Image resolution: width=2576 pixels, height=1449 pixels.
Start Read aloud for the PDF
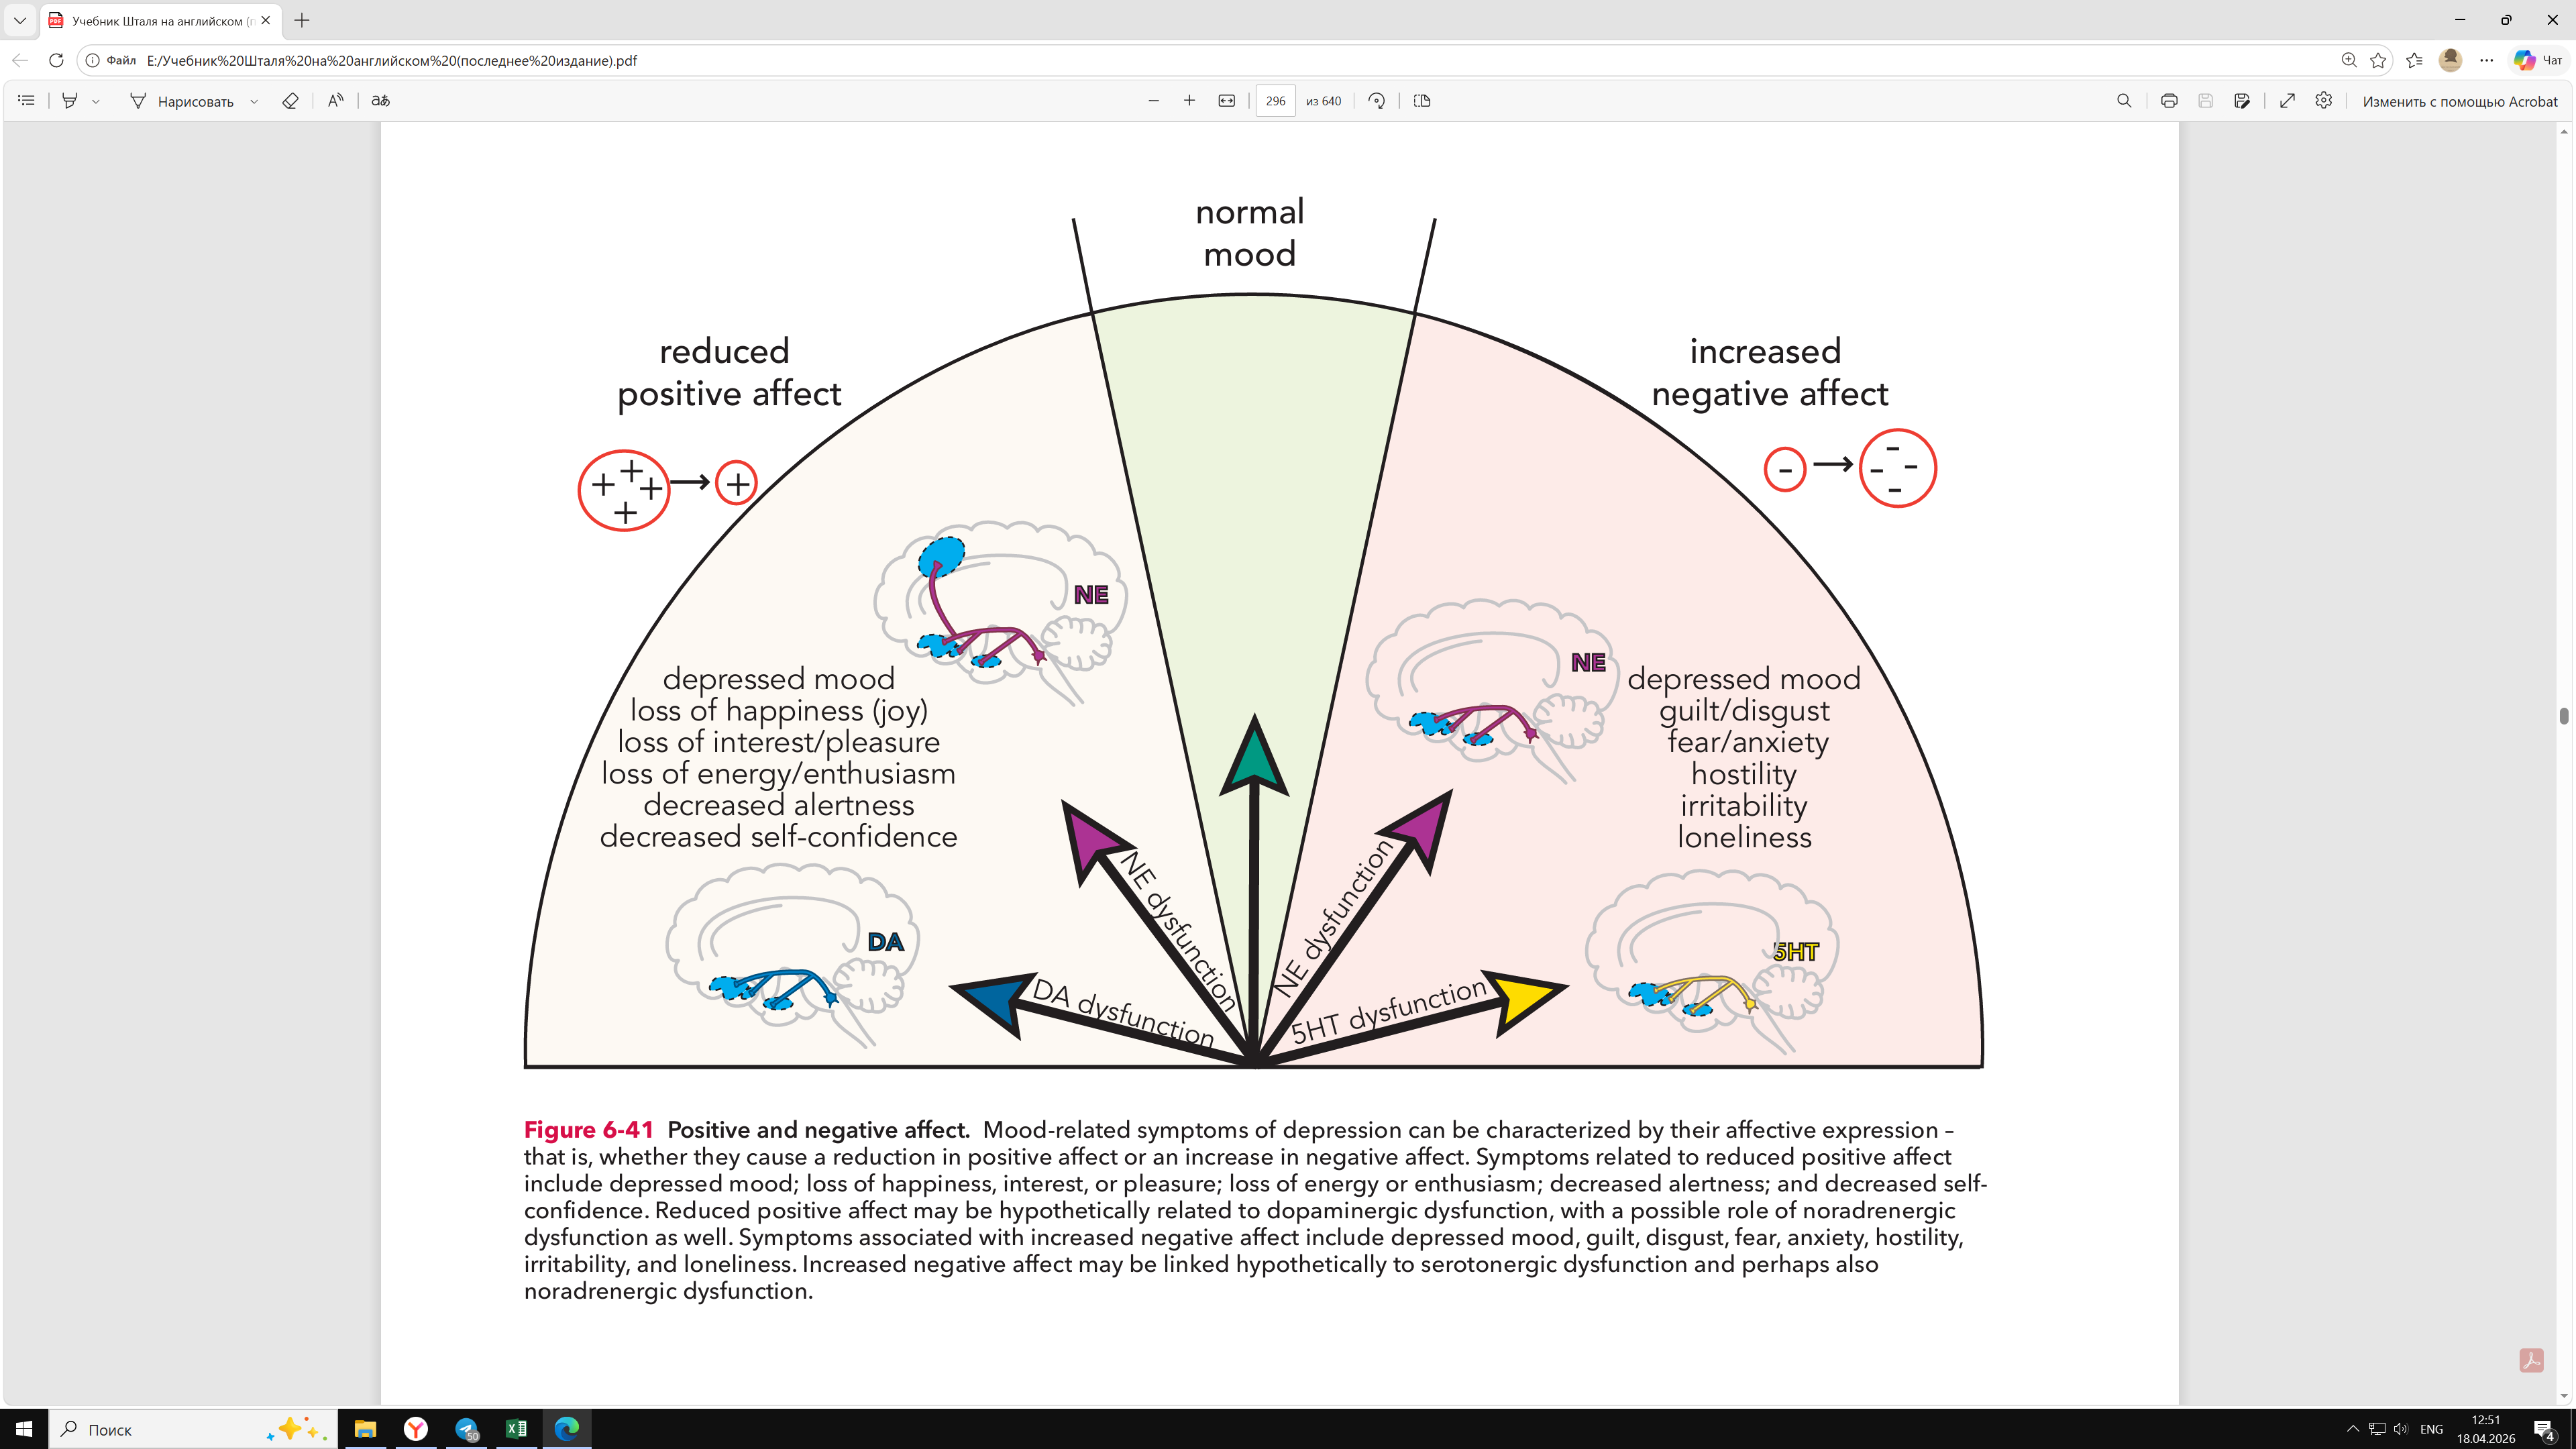coord(335,101)
